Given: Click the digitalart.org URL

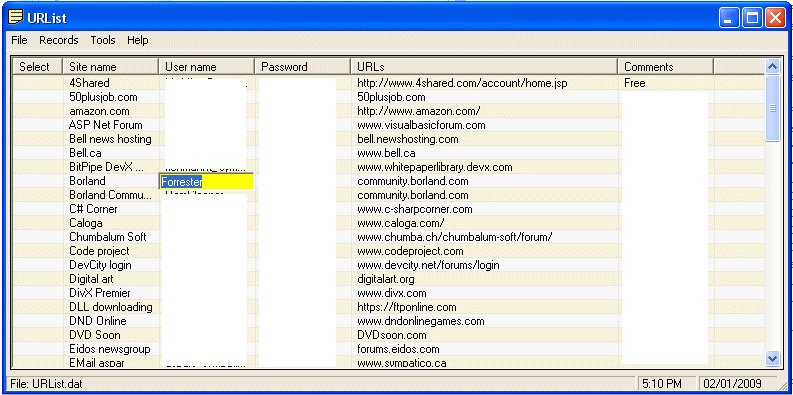Looking at the screenshot, I should (386, 279).
